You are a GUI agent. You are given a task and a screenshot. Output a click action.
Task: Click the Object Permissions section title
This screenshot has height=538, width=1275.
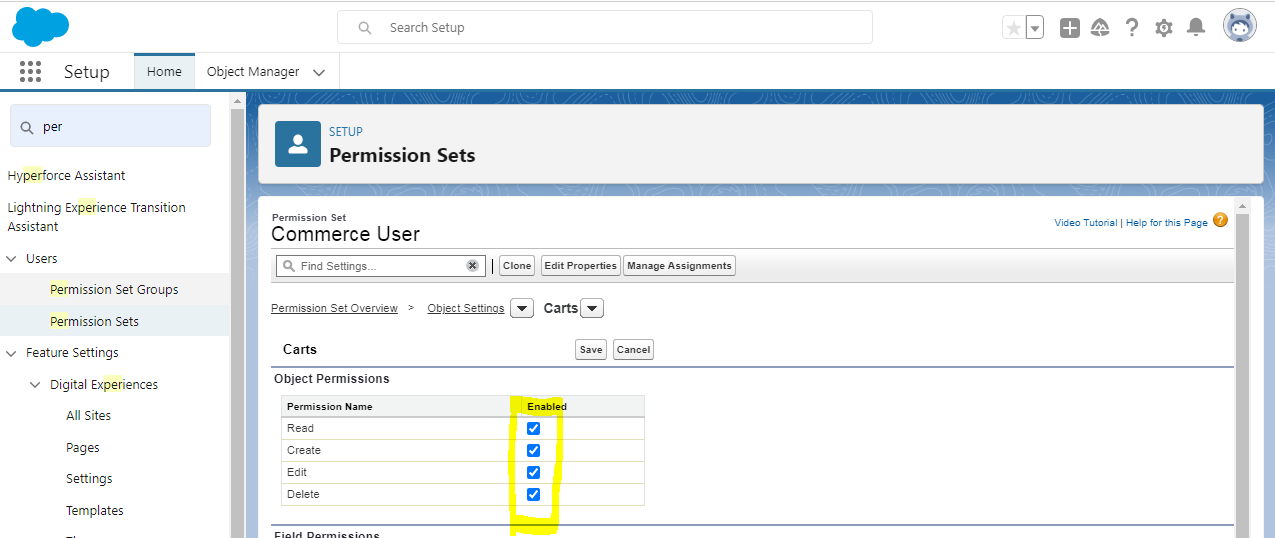coord(331,379)
